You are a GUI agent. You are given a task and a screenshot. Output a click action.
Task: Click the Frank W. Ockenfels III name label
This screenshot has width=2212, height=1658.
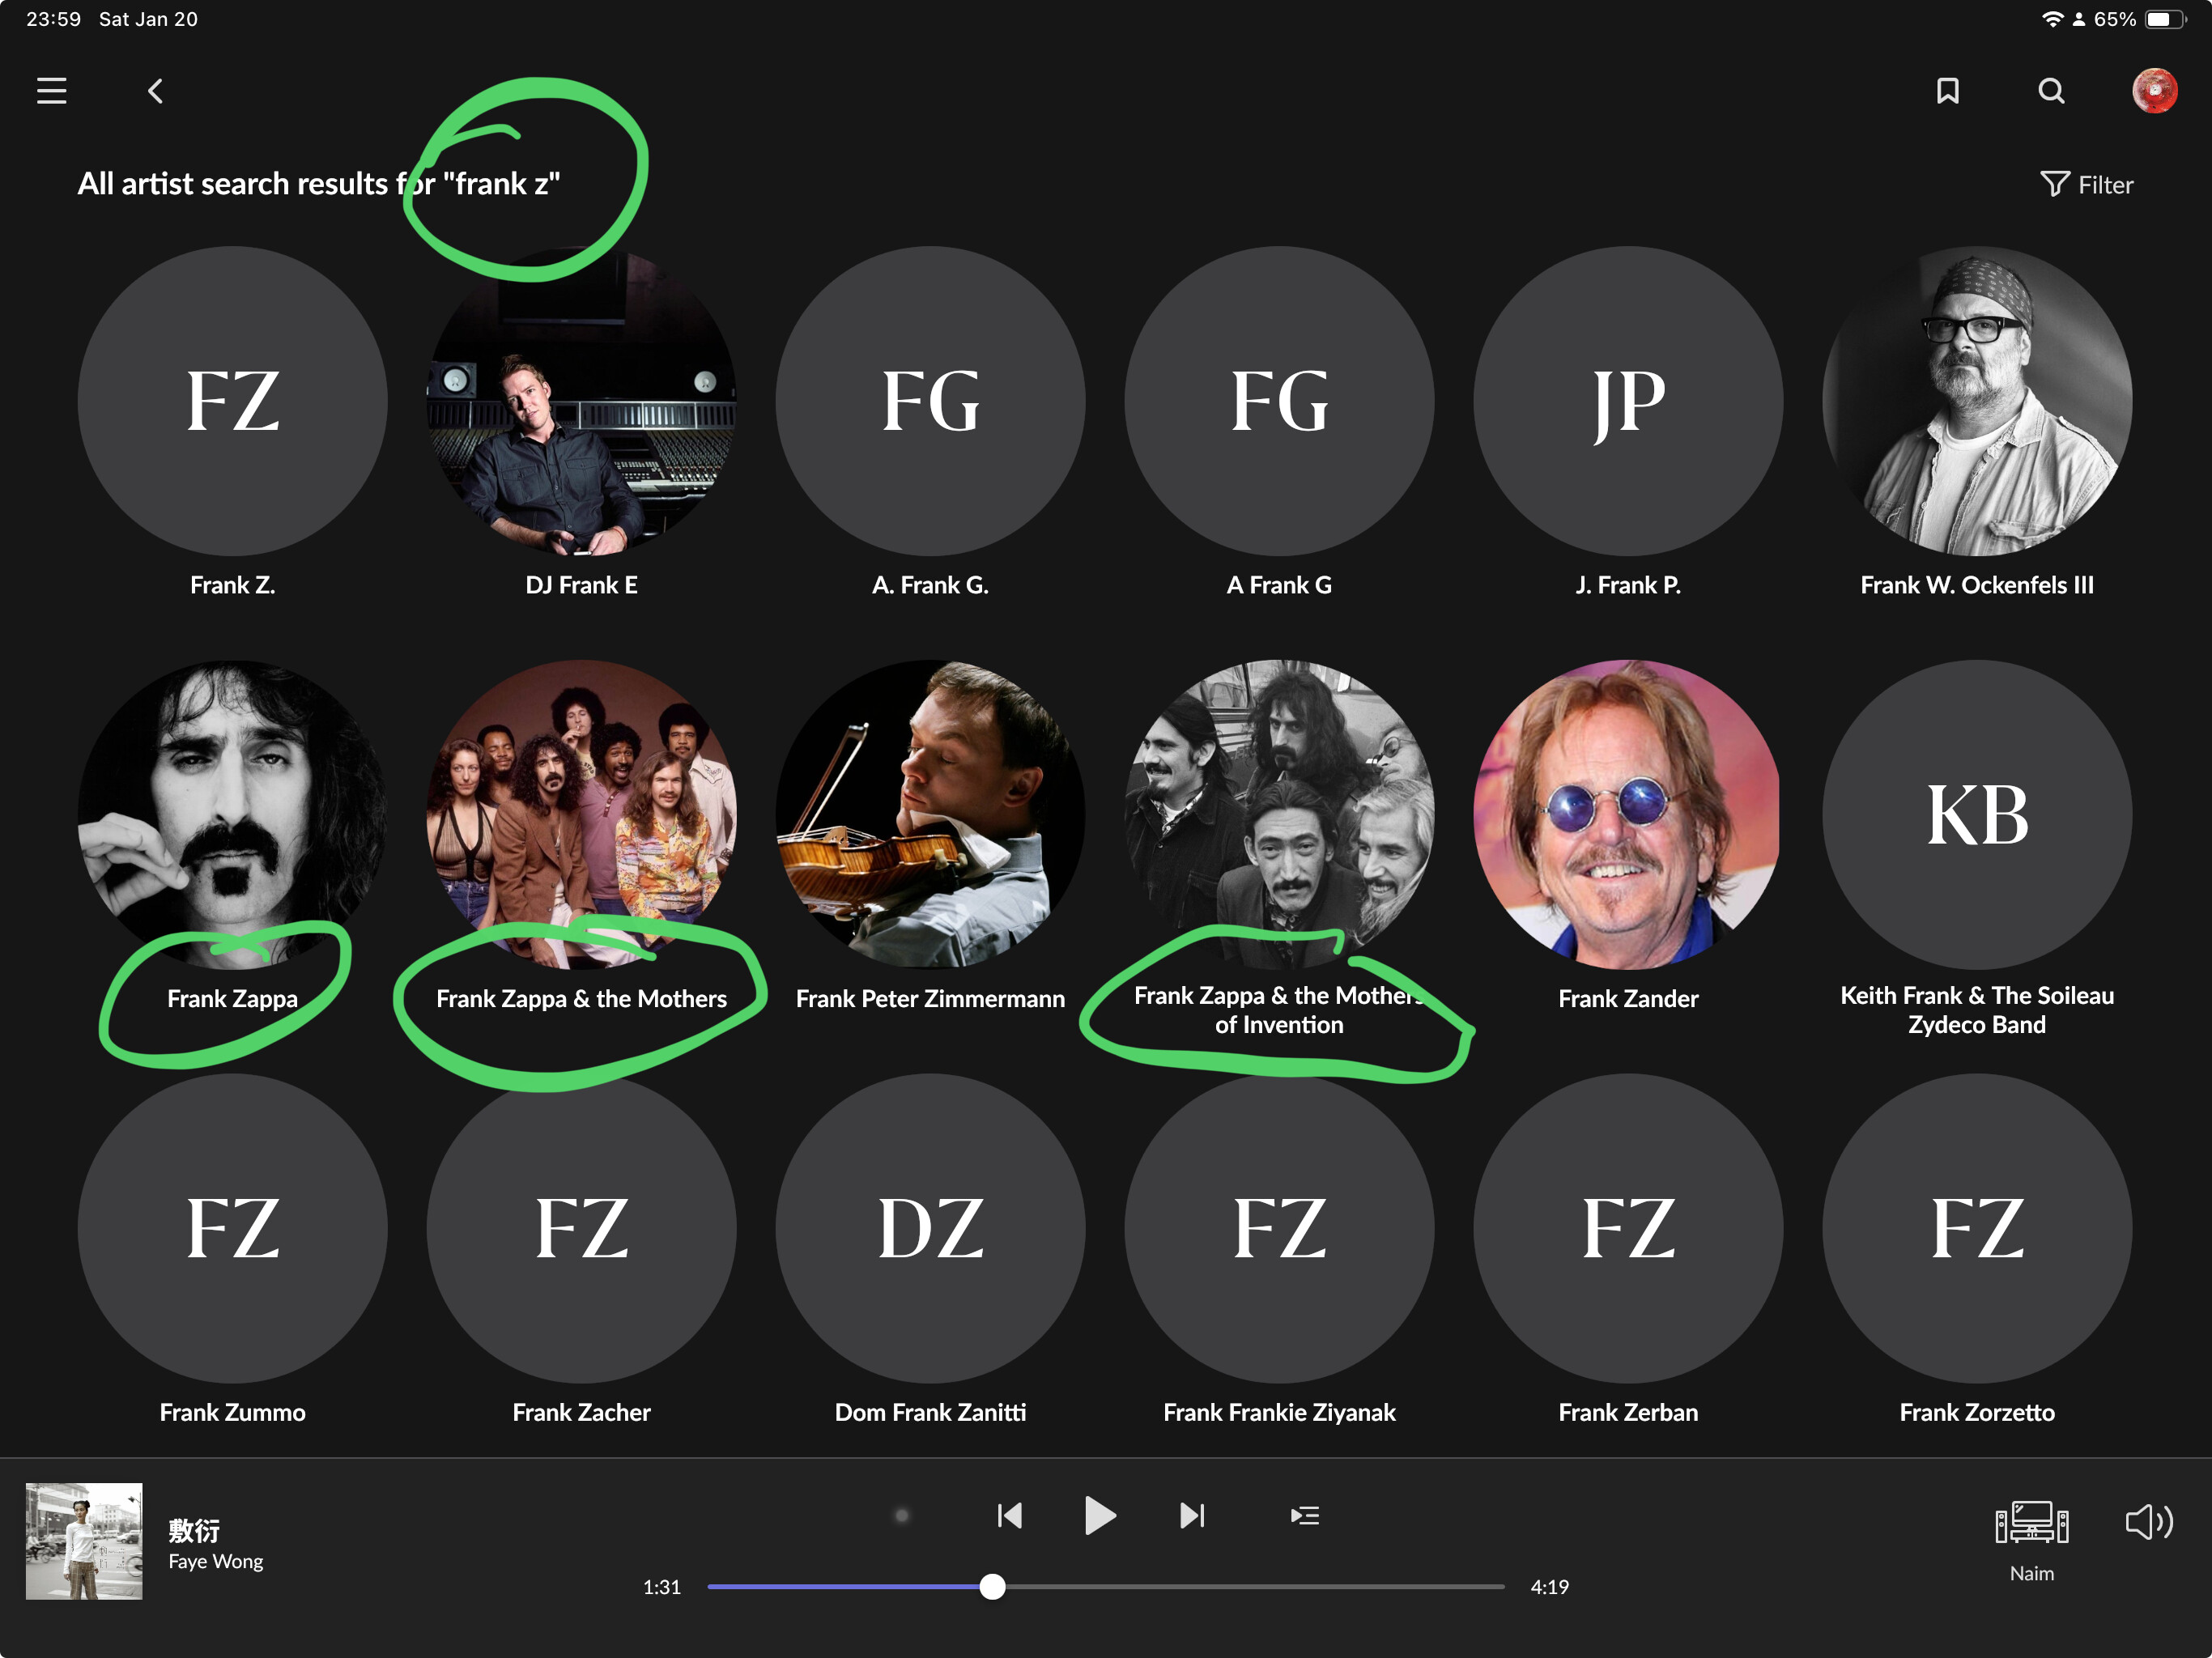click(x=1977, y=585)
